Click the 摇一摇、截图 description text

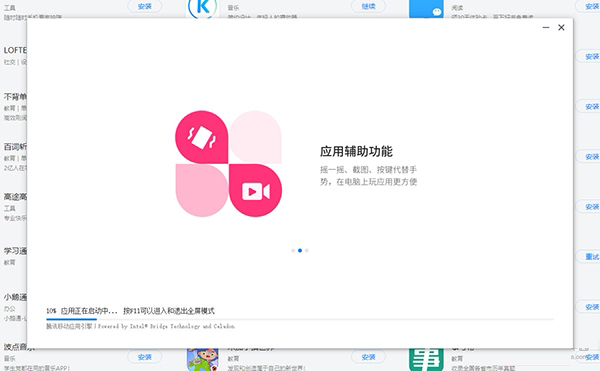pos(368,176)
